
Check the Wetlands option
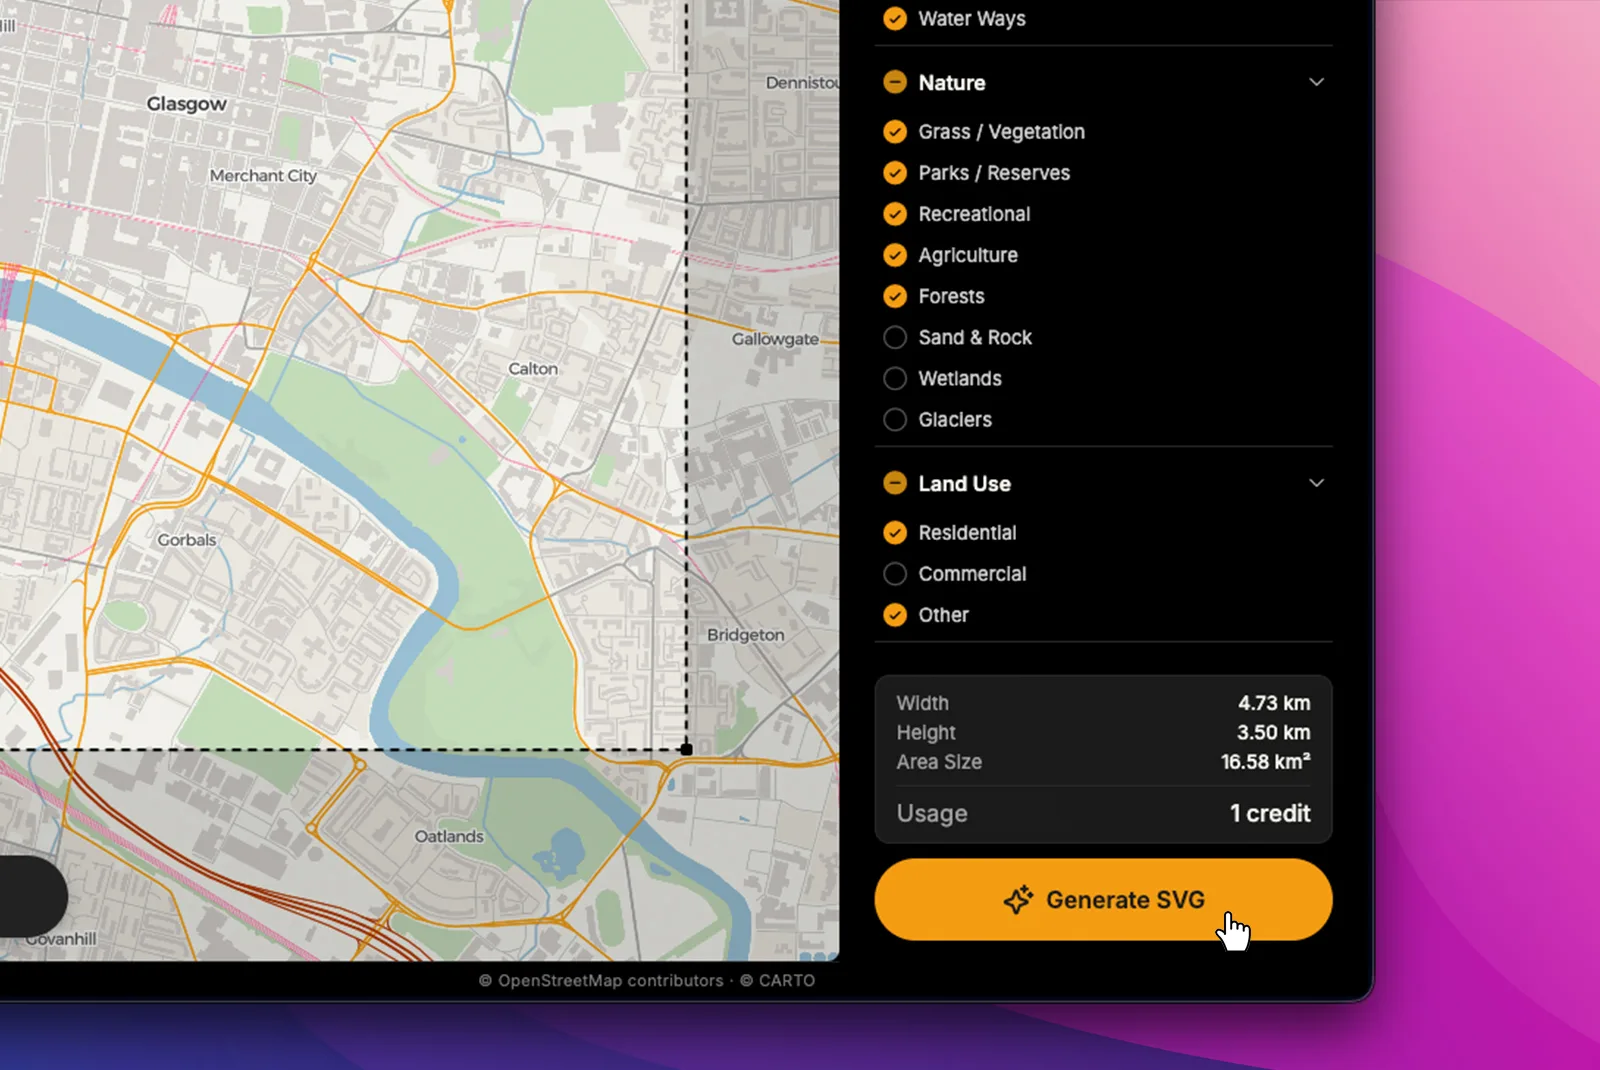895,378
